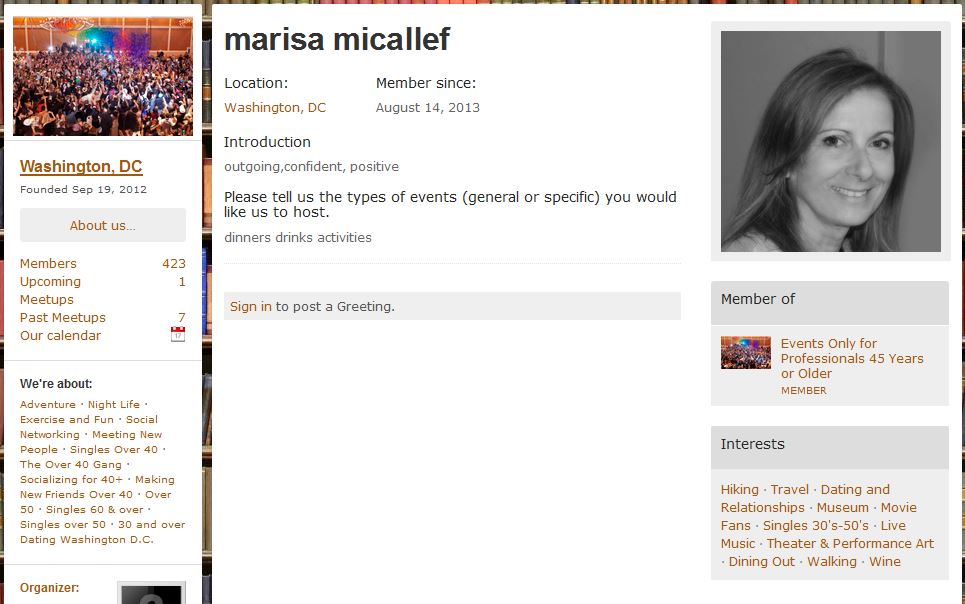Click the group banner photo at top left

[x=103, y=76]
